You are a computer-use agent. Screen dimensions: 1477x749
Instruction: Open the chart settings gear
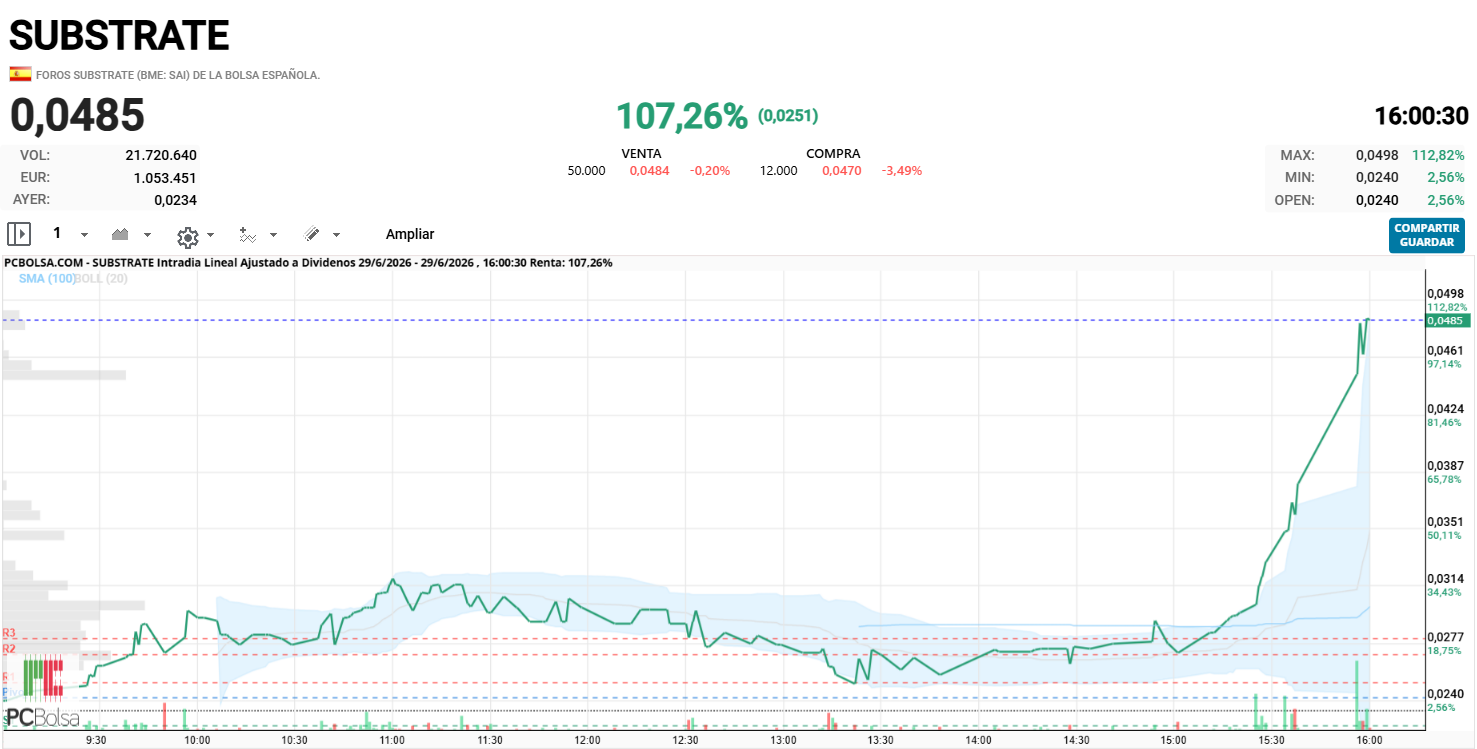click(188, 236)
